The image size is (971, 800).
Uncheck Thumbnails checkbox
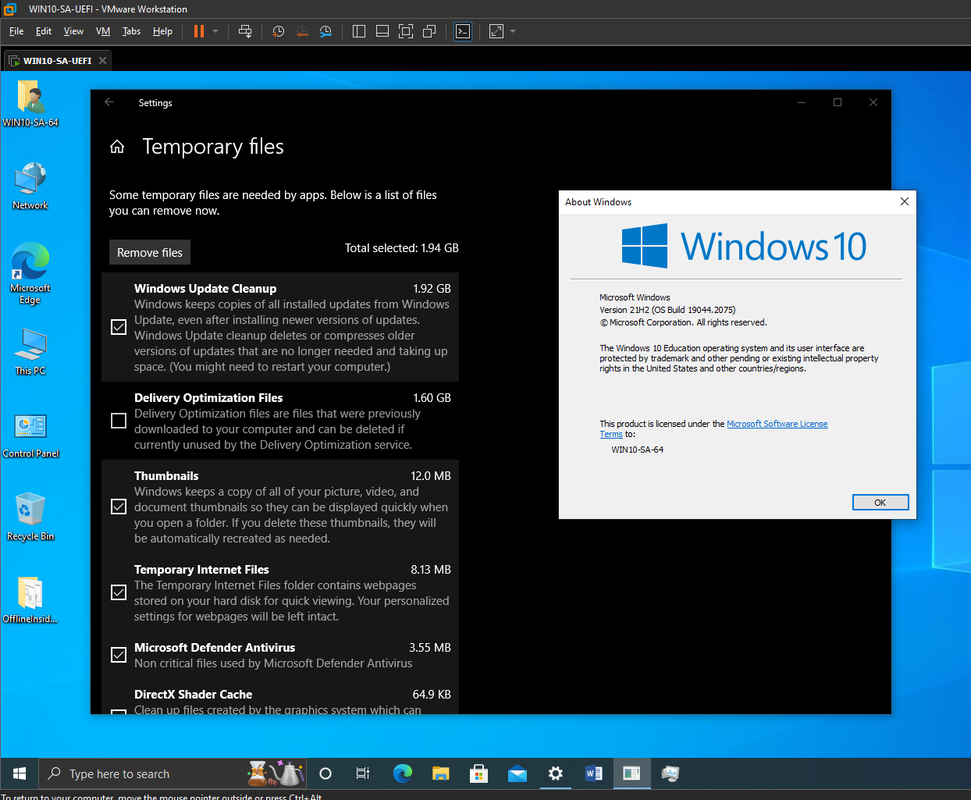pyautogui.click(x=118, y=507)
